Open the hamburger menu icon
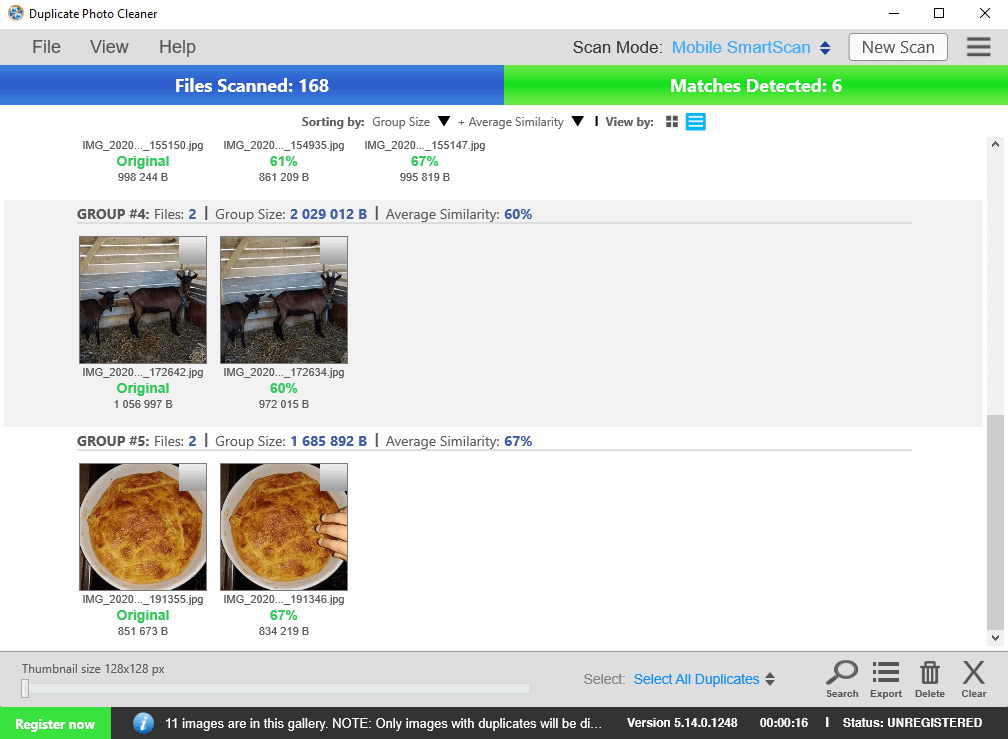The width and height of the screenshot is (1008, 739). 978,47
